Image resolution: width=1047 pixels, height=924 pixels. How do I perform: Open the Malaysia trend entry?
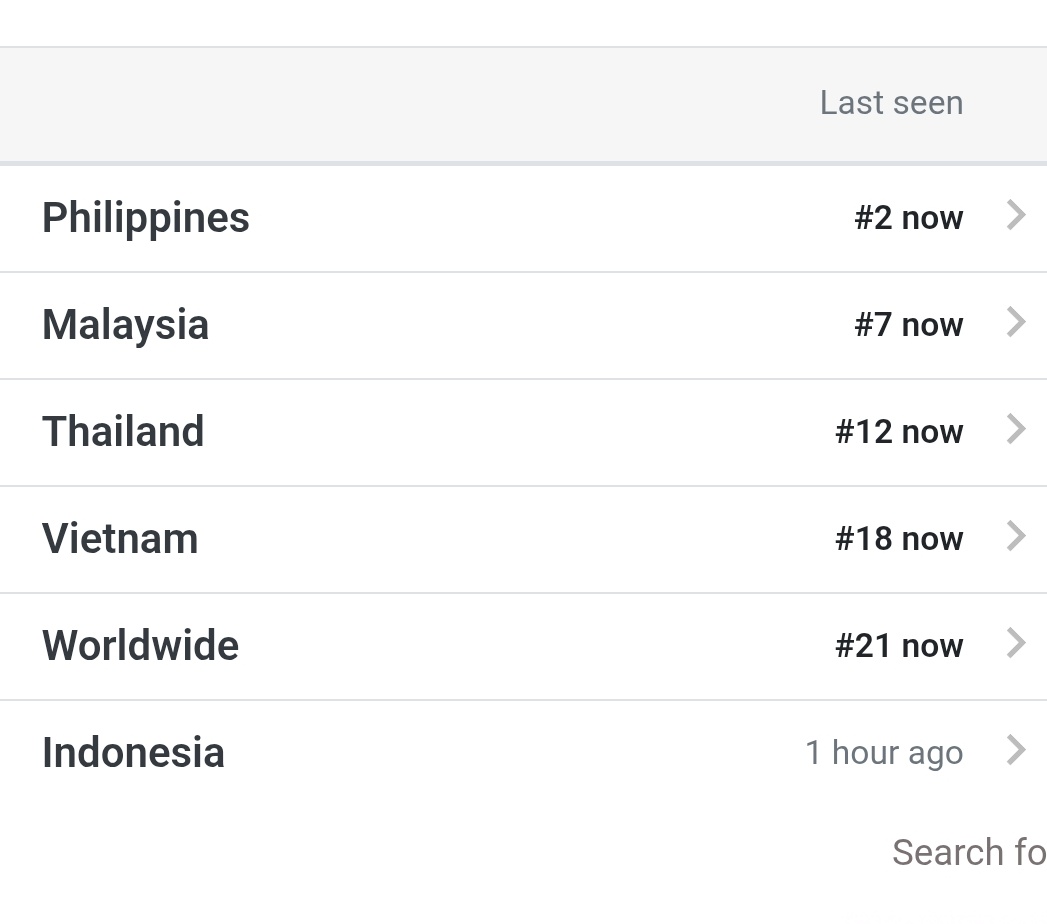125,325
